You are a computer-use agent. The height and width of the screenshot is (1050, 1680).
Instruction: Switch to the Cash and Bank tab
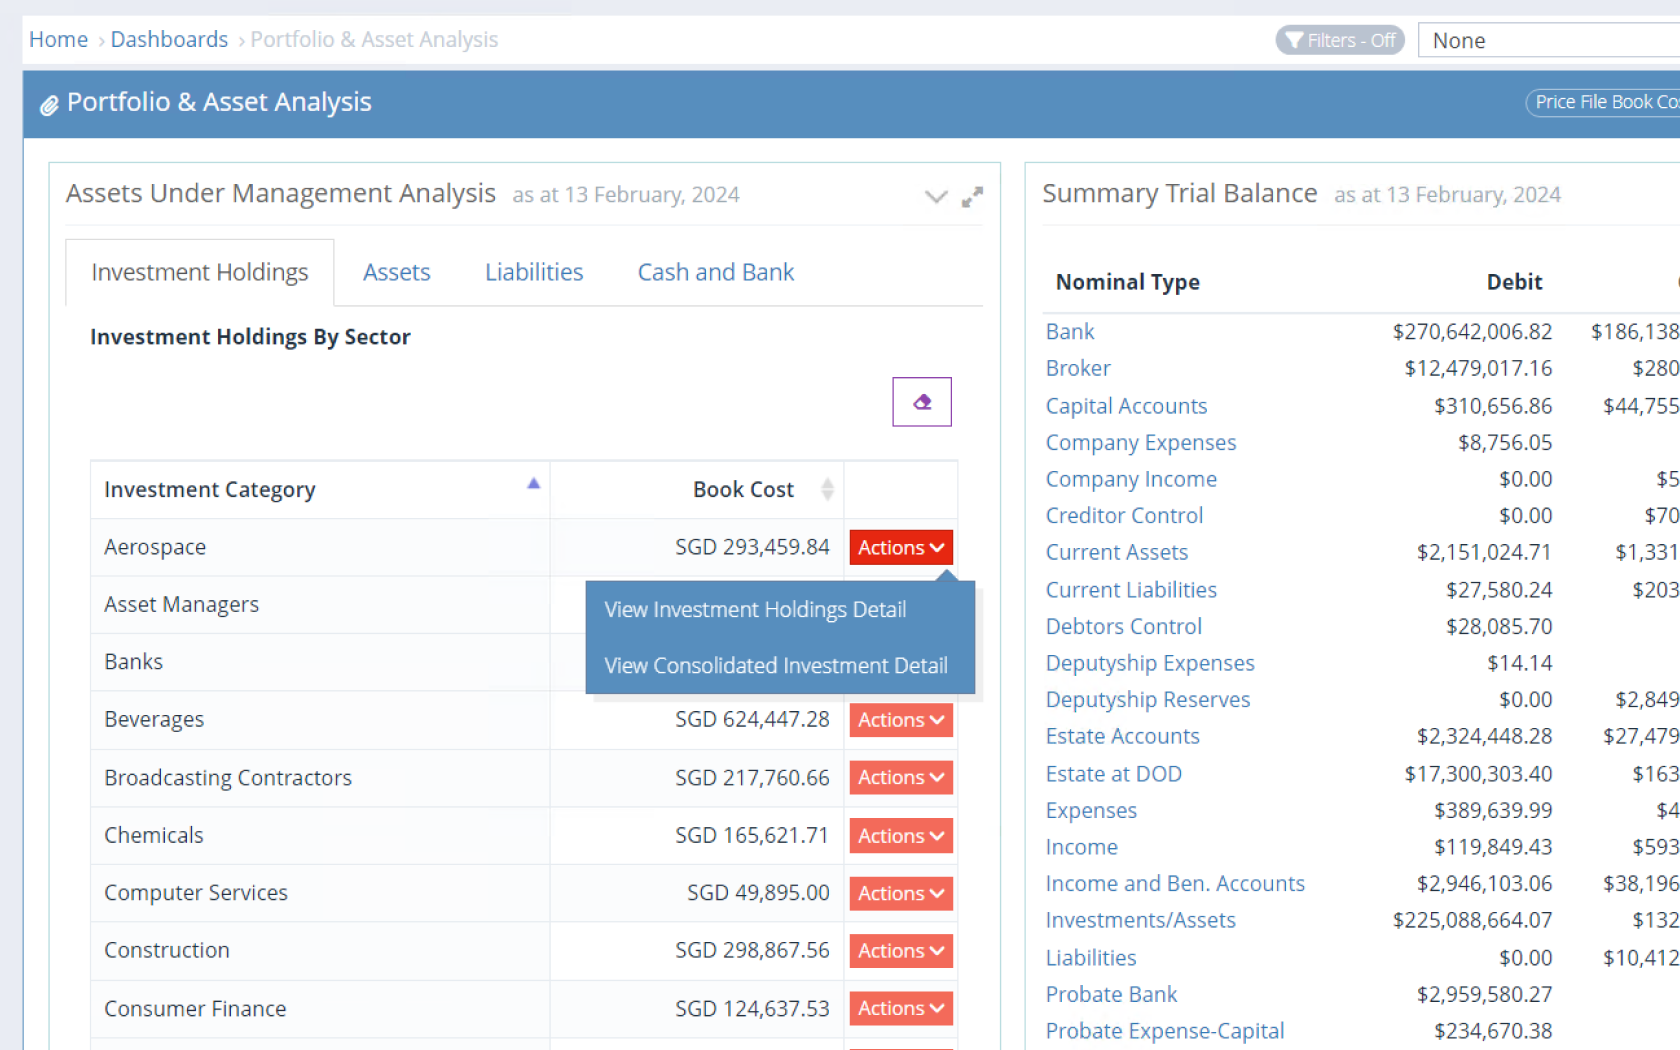tap(715, 272)
